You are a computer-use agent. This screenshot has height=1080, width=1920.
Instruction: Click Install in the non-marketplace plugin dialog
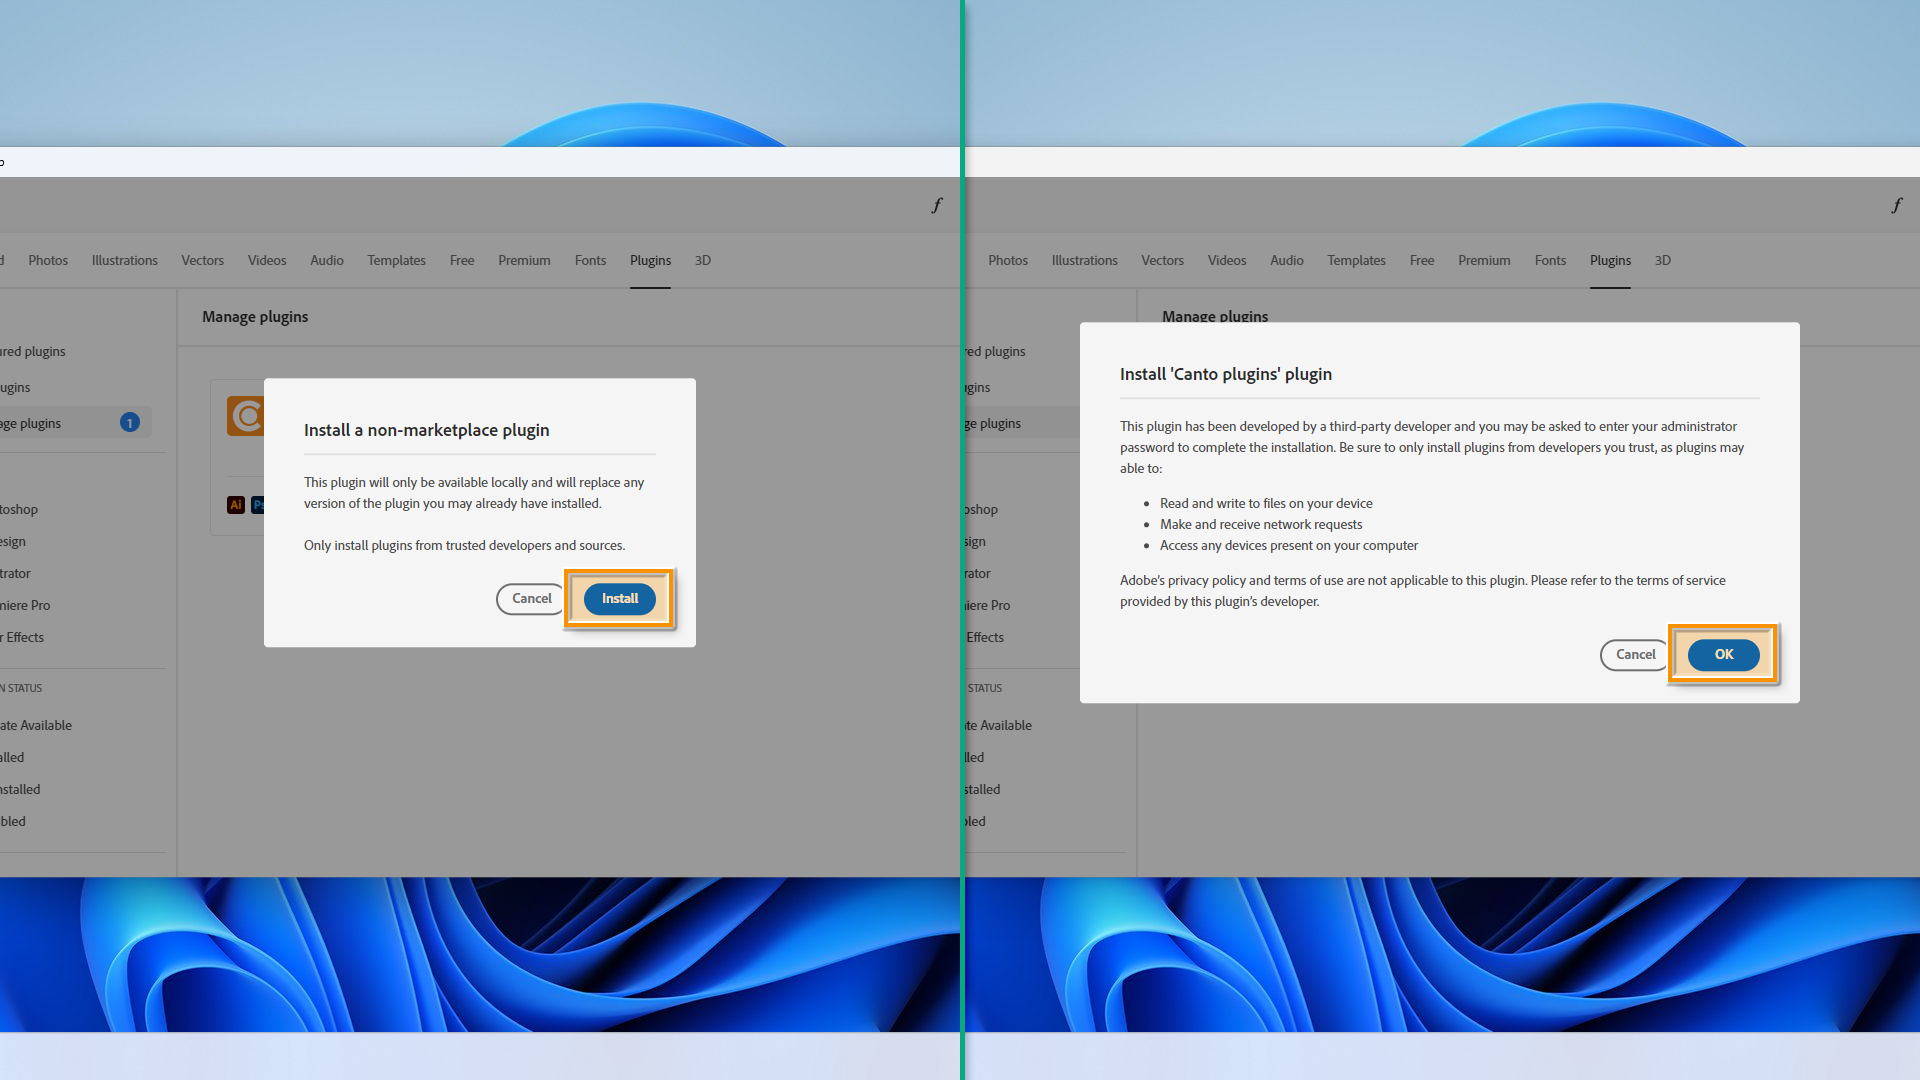click(x=619, y=598)
